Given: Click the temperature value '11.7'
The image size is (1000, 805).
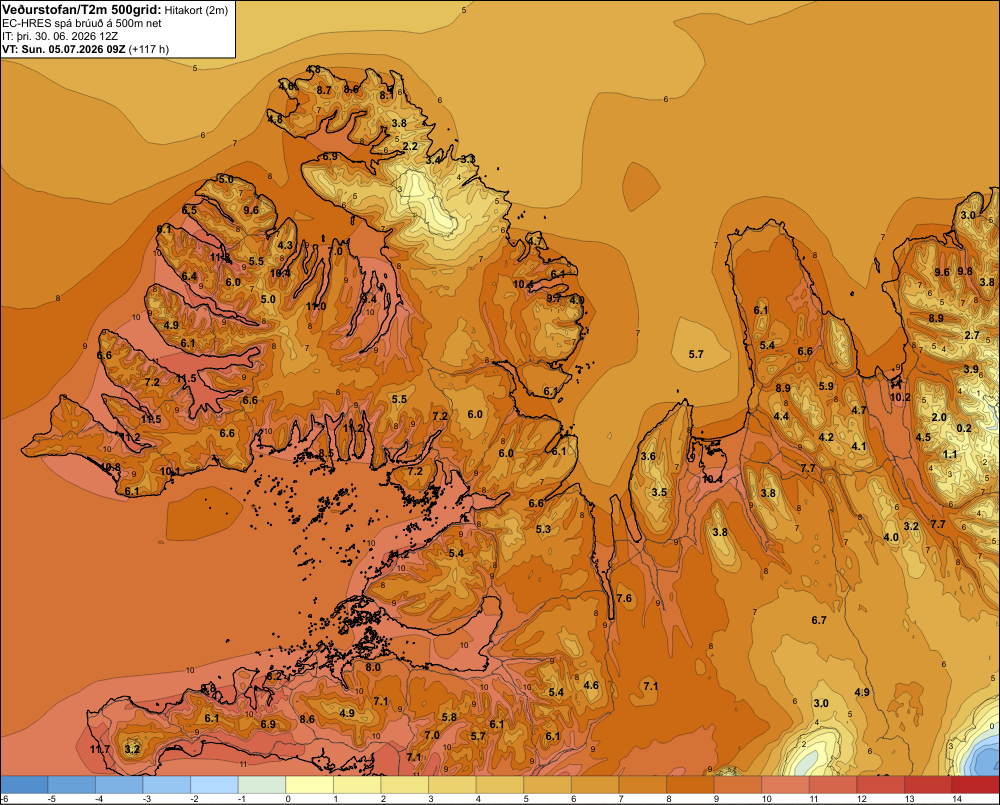Looking at the screenshot, I should pyautogui.click(x=100, y=749).
